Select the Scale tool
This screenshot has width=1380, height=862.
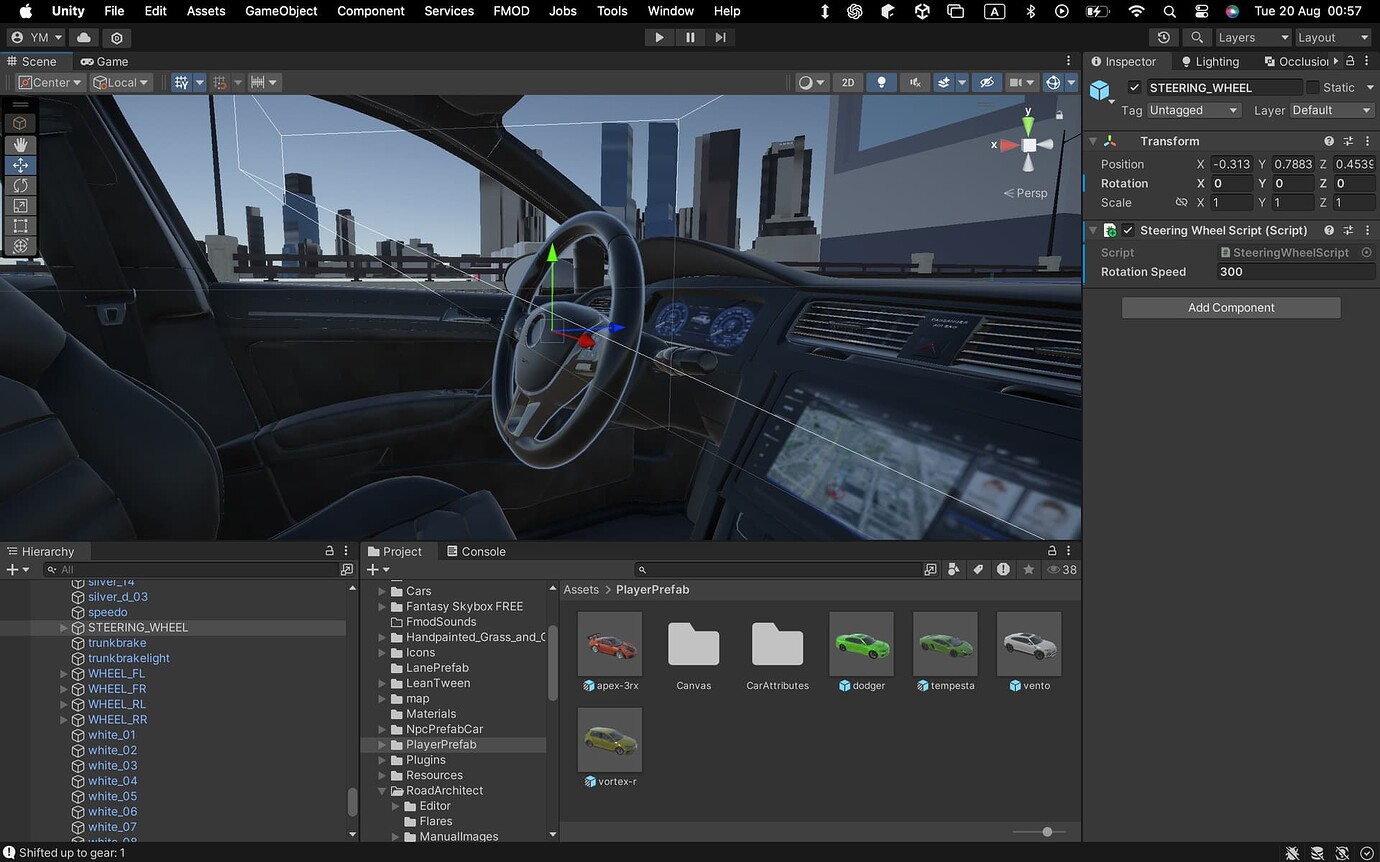click(x=20, y=206)
